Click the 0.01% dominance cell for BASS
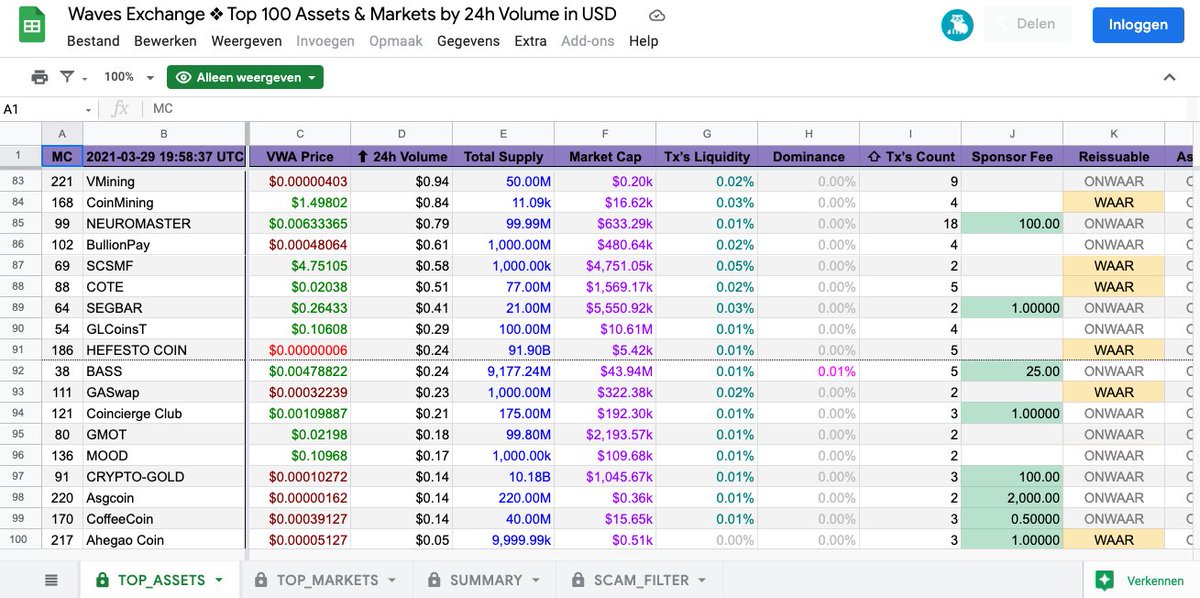Screen dimensions: 1200x598 click(808, 371)
